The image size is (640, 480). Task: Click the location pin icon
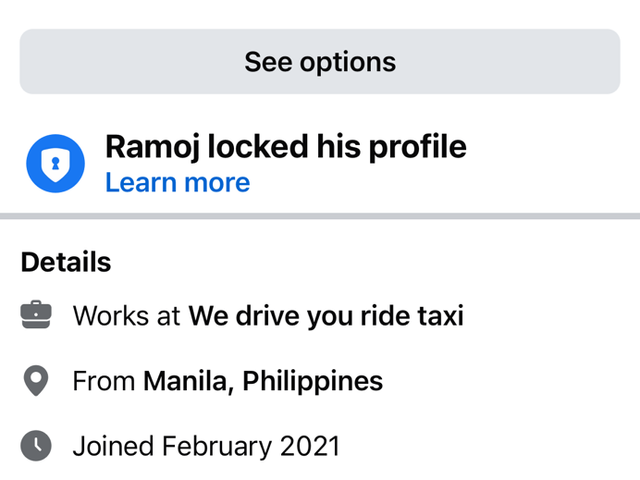pos(36,380)
